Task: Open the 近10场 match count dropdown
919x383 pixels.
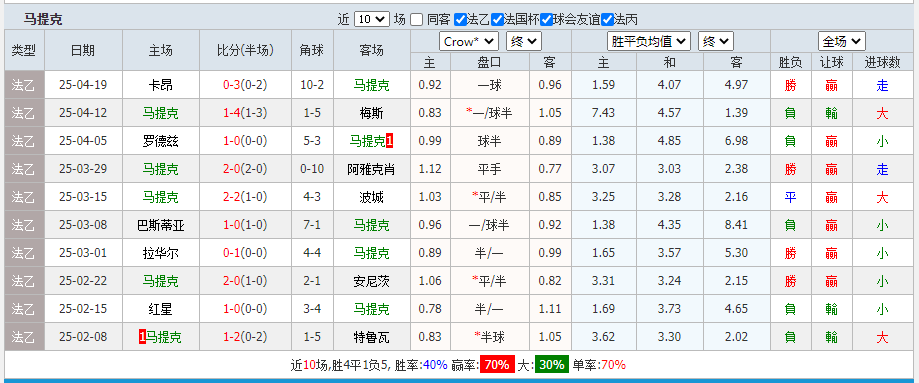Action: coord(372,19)
